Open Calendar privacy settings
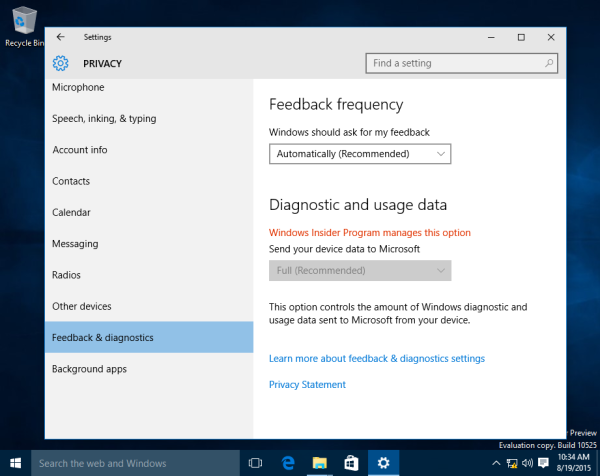The height and width of the screenshot is (476, 600). click(x=149, y=212)
